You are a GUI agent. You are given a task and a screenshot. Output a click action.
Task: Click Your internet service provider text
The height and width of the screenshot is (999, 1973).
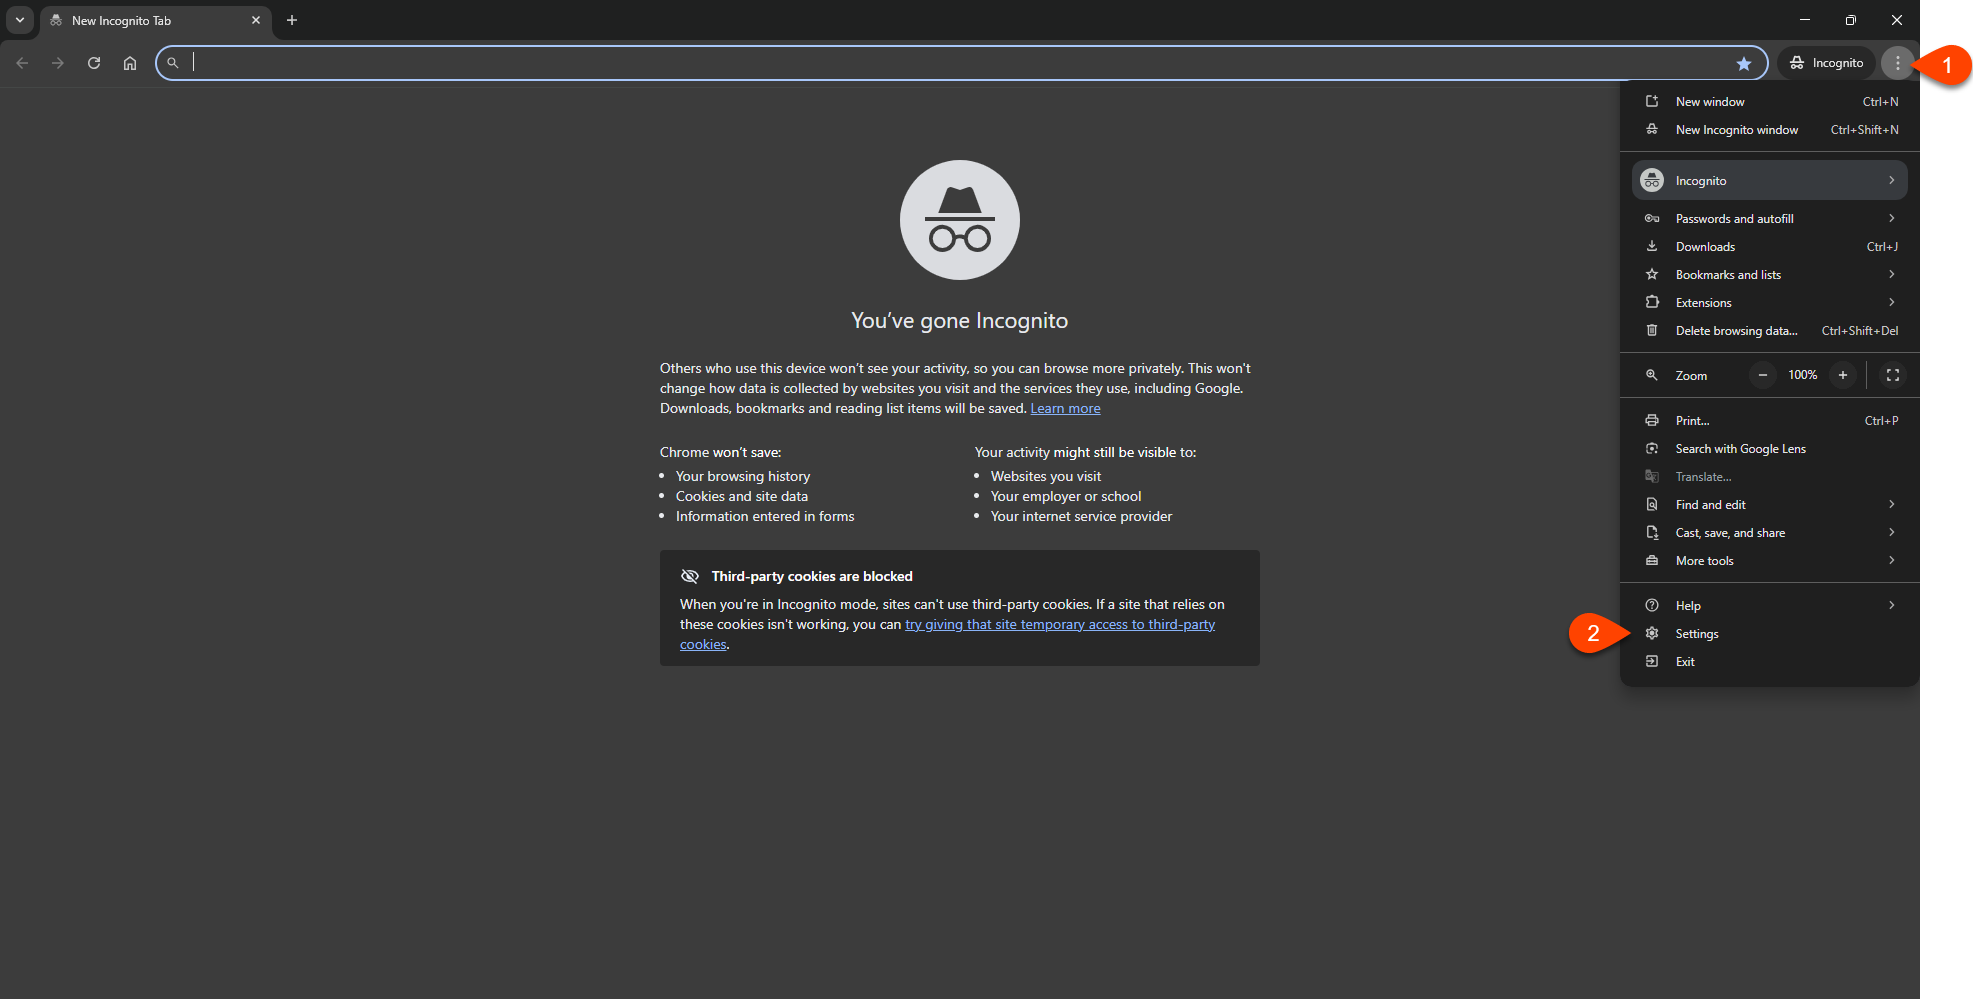tap(1081, 517)
